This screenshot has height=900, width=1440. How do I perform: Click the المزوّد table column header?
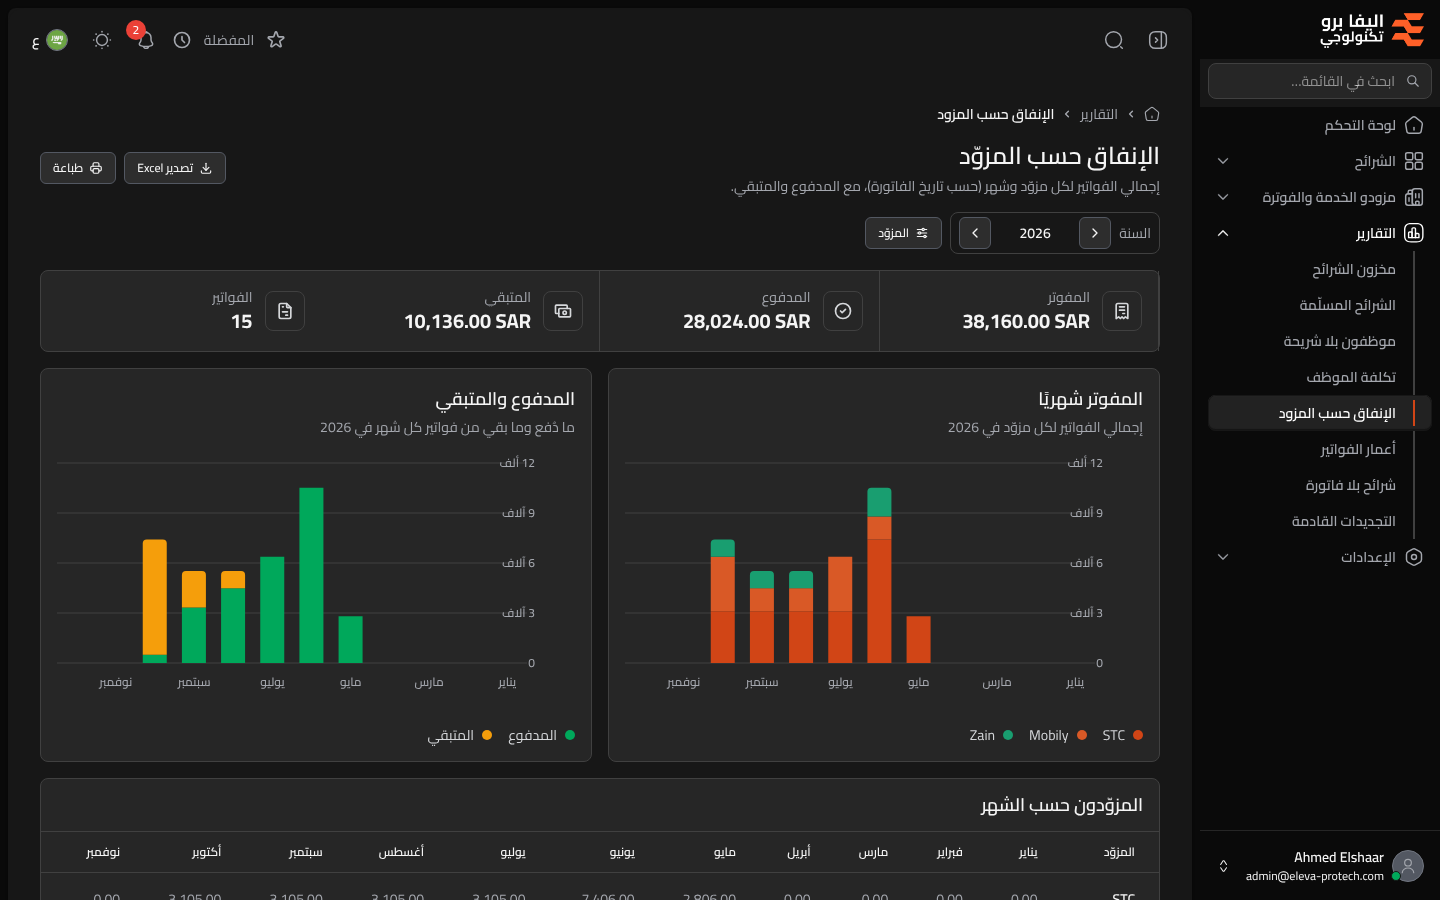[x=1119, y=852]
